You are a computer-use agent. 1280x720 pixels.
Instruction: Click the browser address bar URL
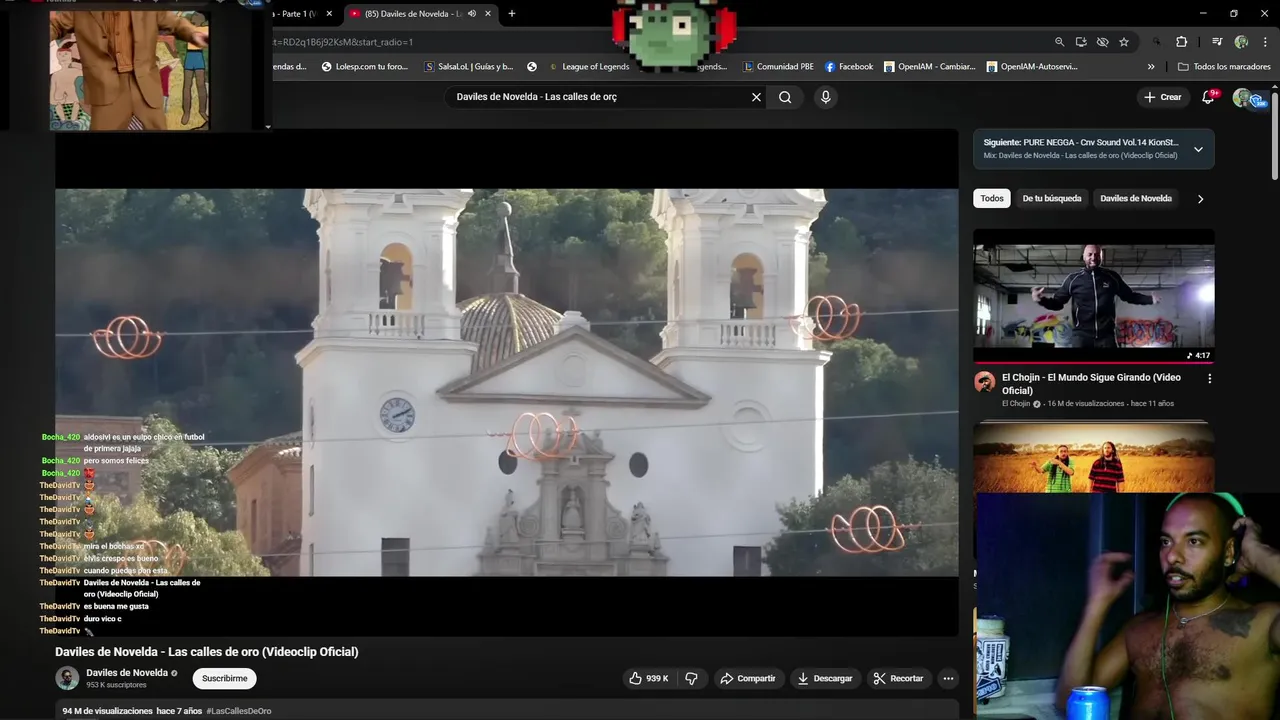pos(344,42)
